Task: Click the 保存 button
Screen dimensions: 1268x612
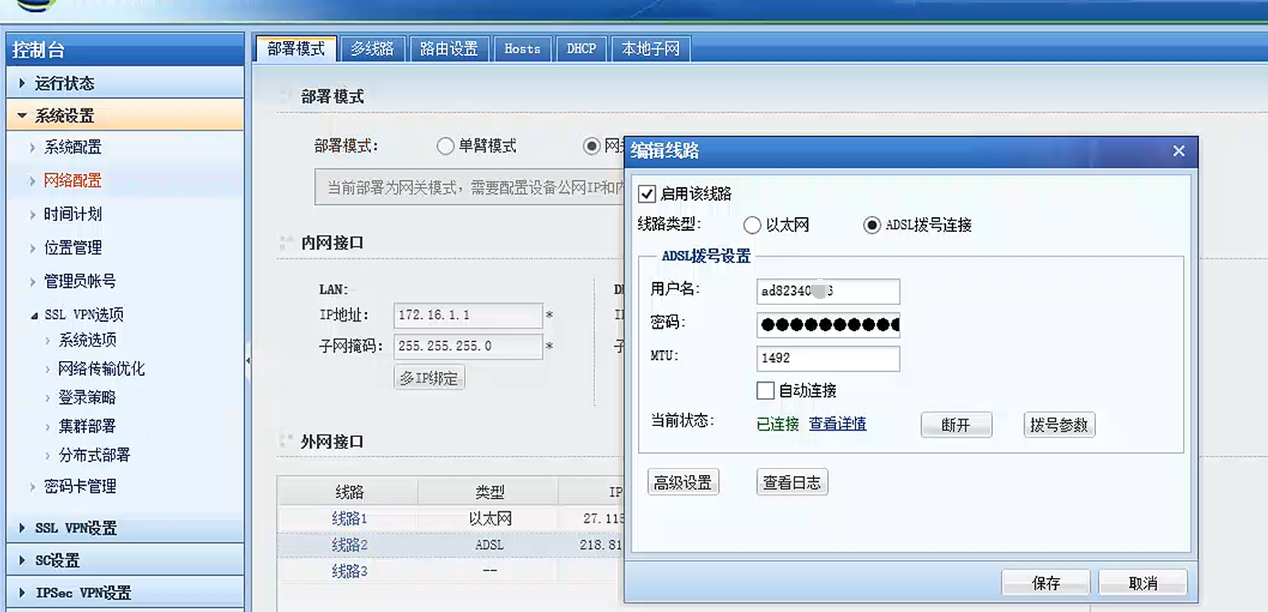Action: [x=1045, y=583]
